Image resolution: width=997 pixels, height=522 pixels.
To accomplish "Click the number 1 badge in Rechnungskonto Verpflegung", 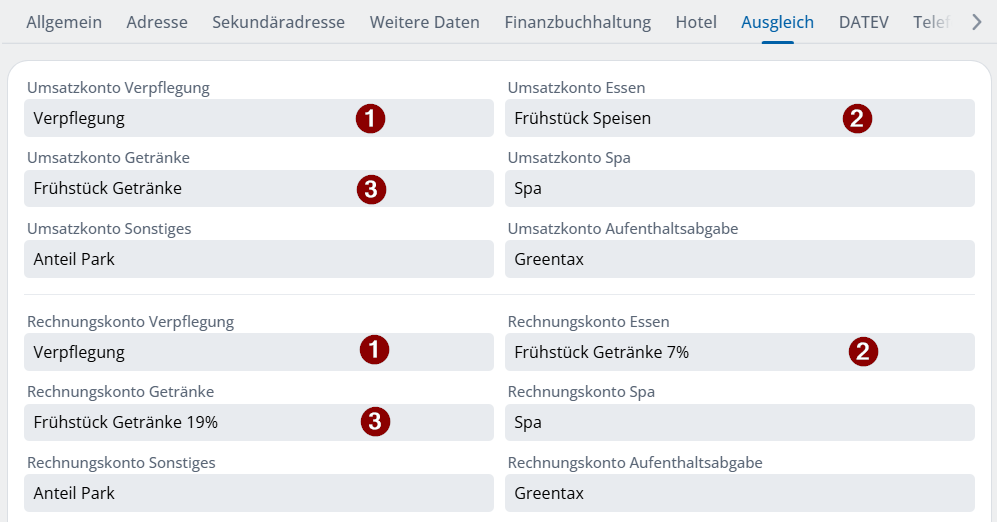I will (x=374, y=350).
